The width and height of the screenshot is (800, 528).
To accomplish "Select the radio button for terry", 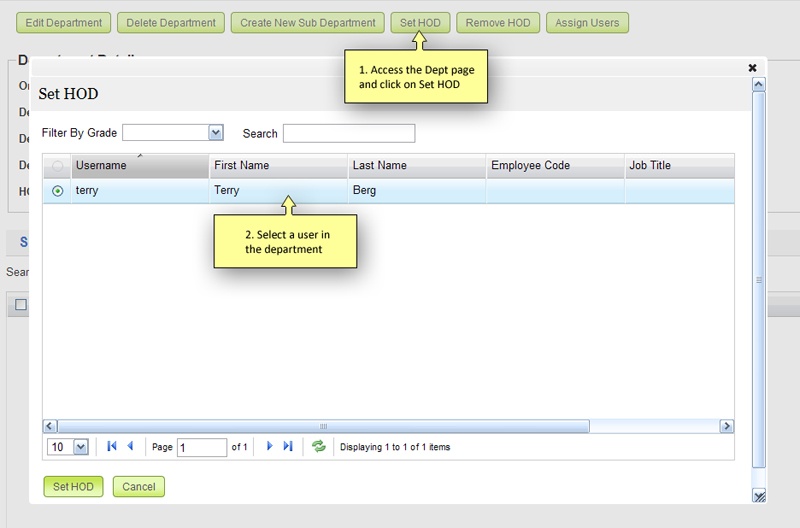I will point(57,190).
